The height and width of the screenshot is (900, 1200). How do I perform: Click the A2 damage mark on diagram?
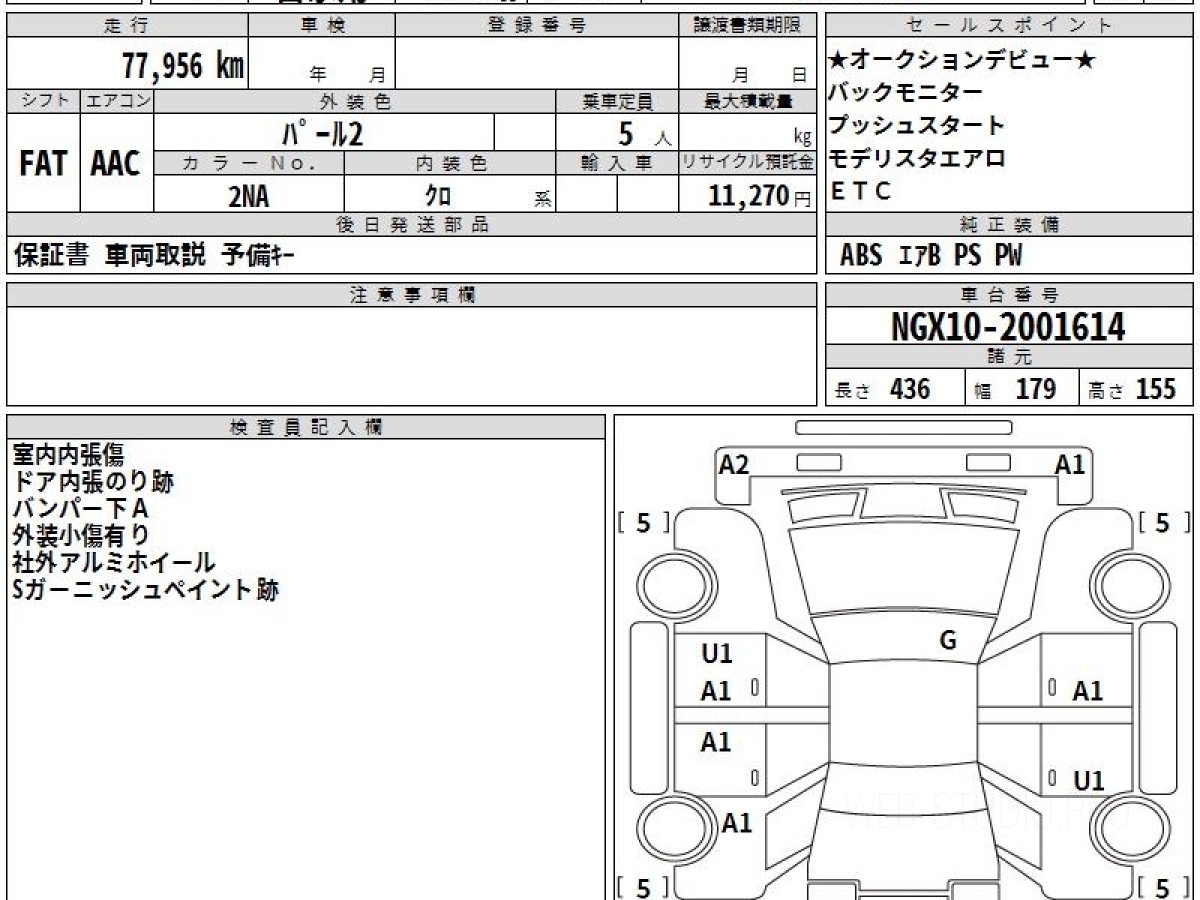[734, 465]
